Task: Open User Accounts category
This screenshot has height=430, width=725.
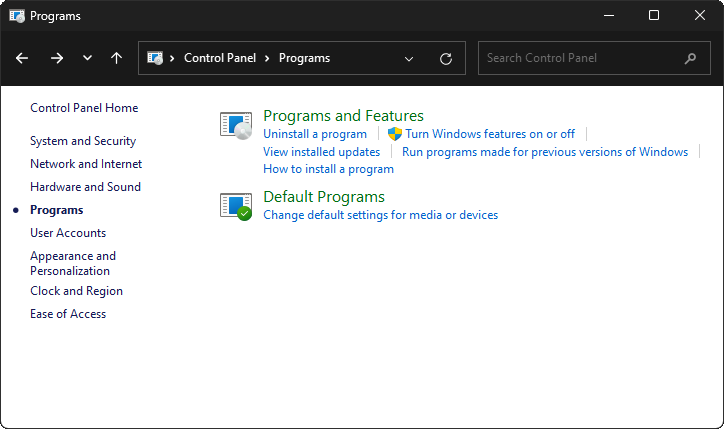Action: point(68,233)
